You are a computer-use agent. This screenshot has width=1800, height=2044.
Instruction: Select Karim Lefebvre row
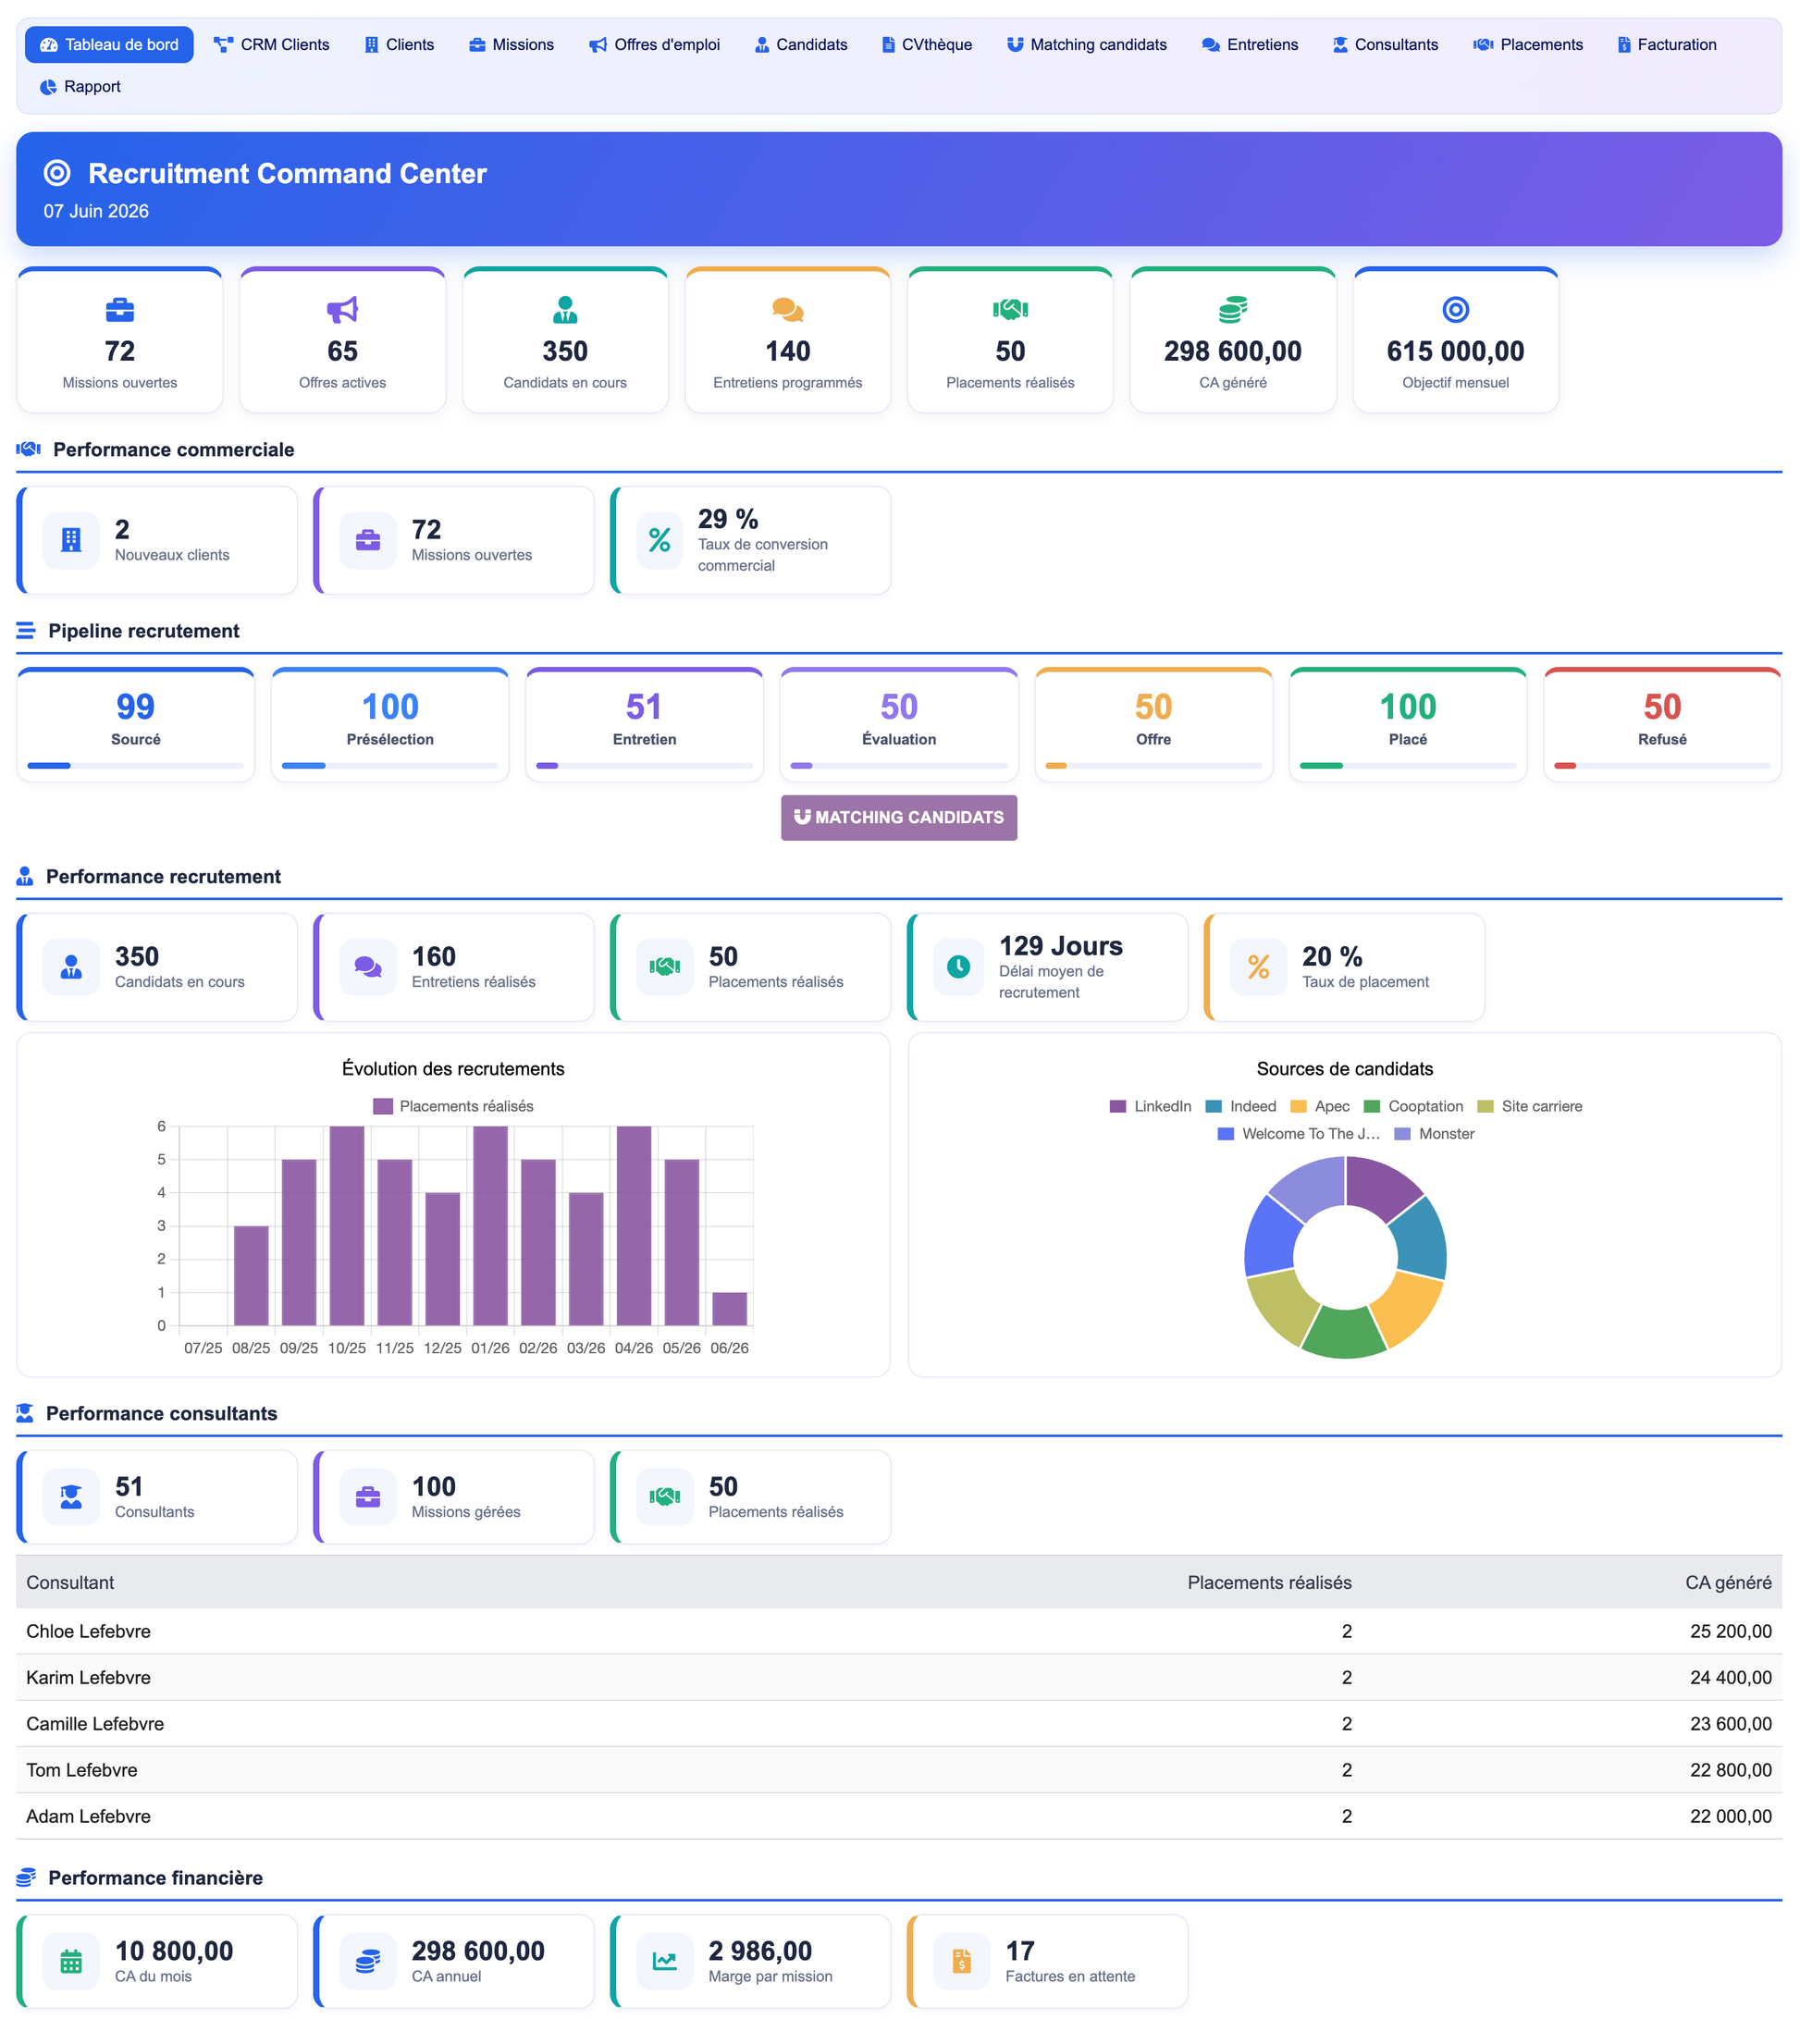pyautogui.click(x=899, y=1677)
